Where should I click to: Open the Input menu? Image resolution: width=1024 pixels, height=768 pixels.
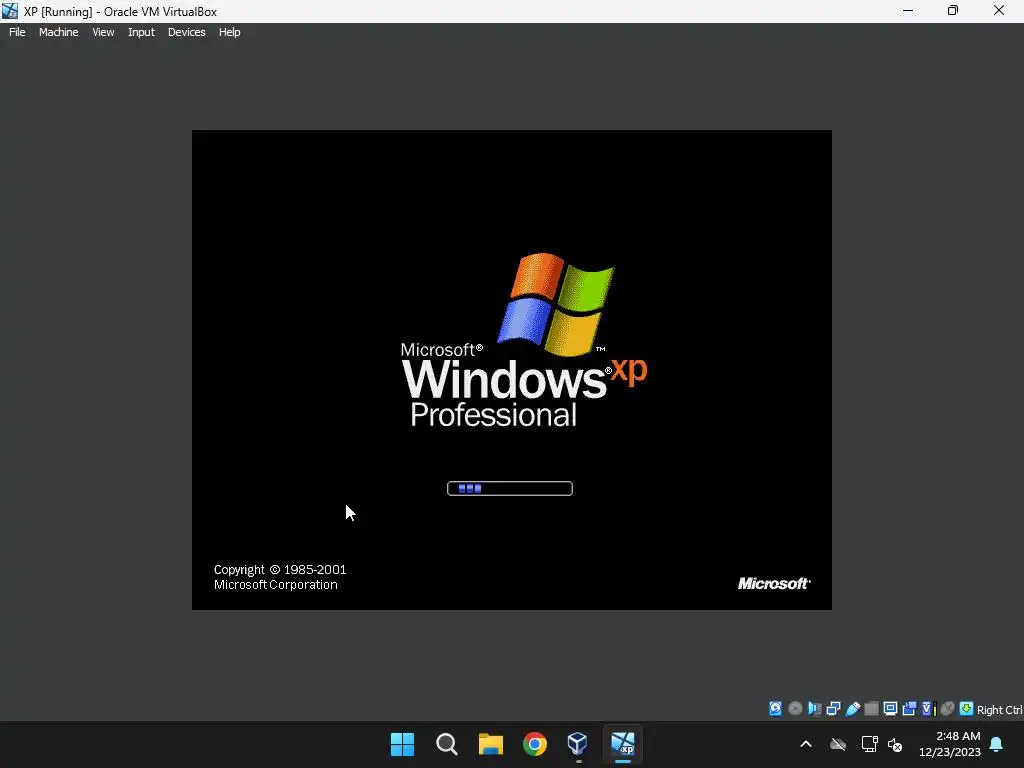point(141,32)
